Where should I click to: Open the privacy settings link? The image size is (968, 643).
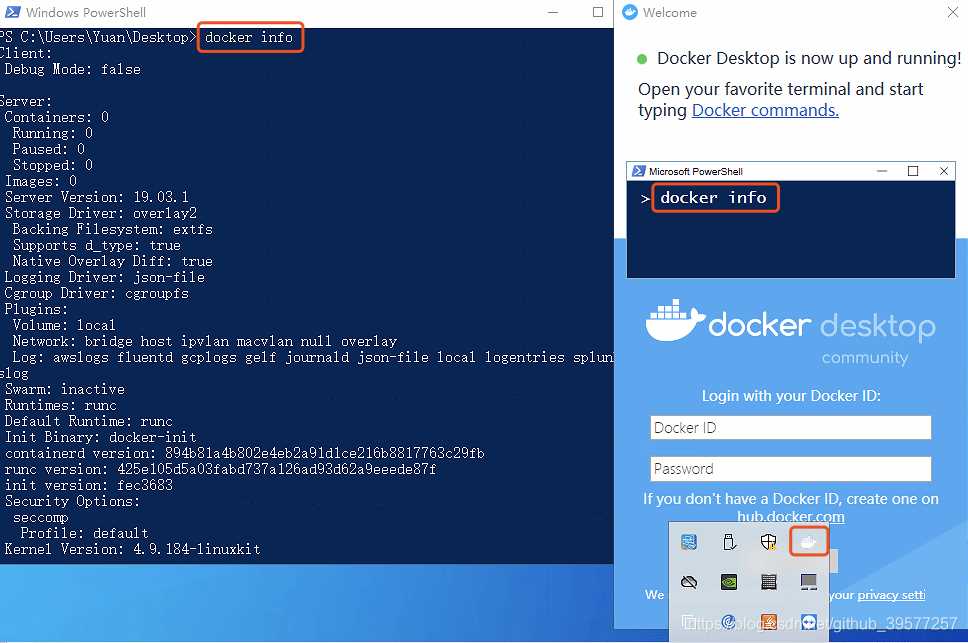891,594
